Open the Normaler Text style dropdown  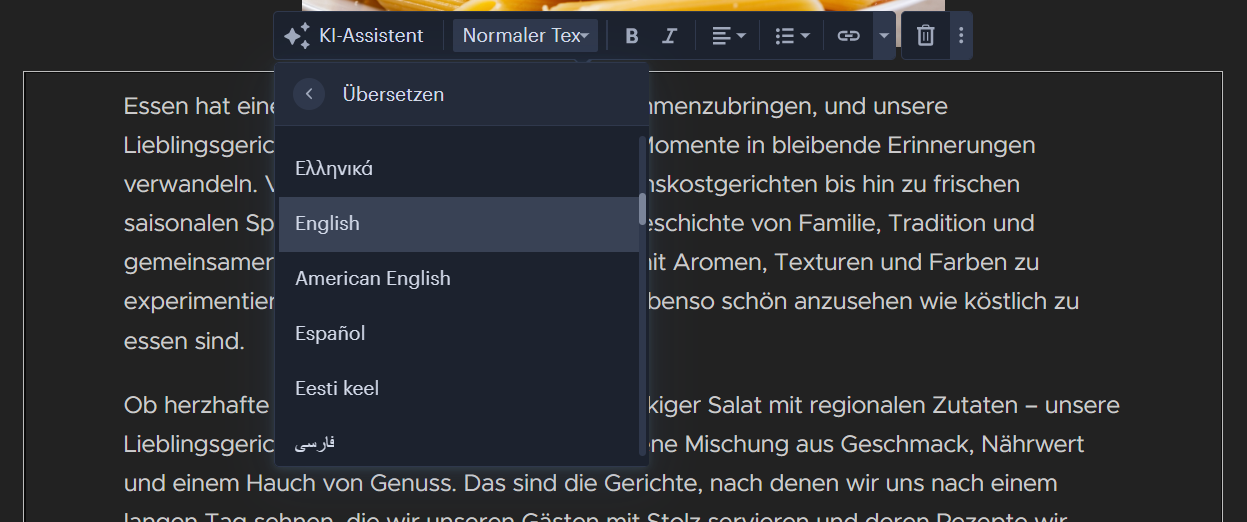click(525, 36)
